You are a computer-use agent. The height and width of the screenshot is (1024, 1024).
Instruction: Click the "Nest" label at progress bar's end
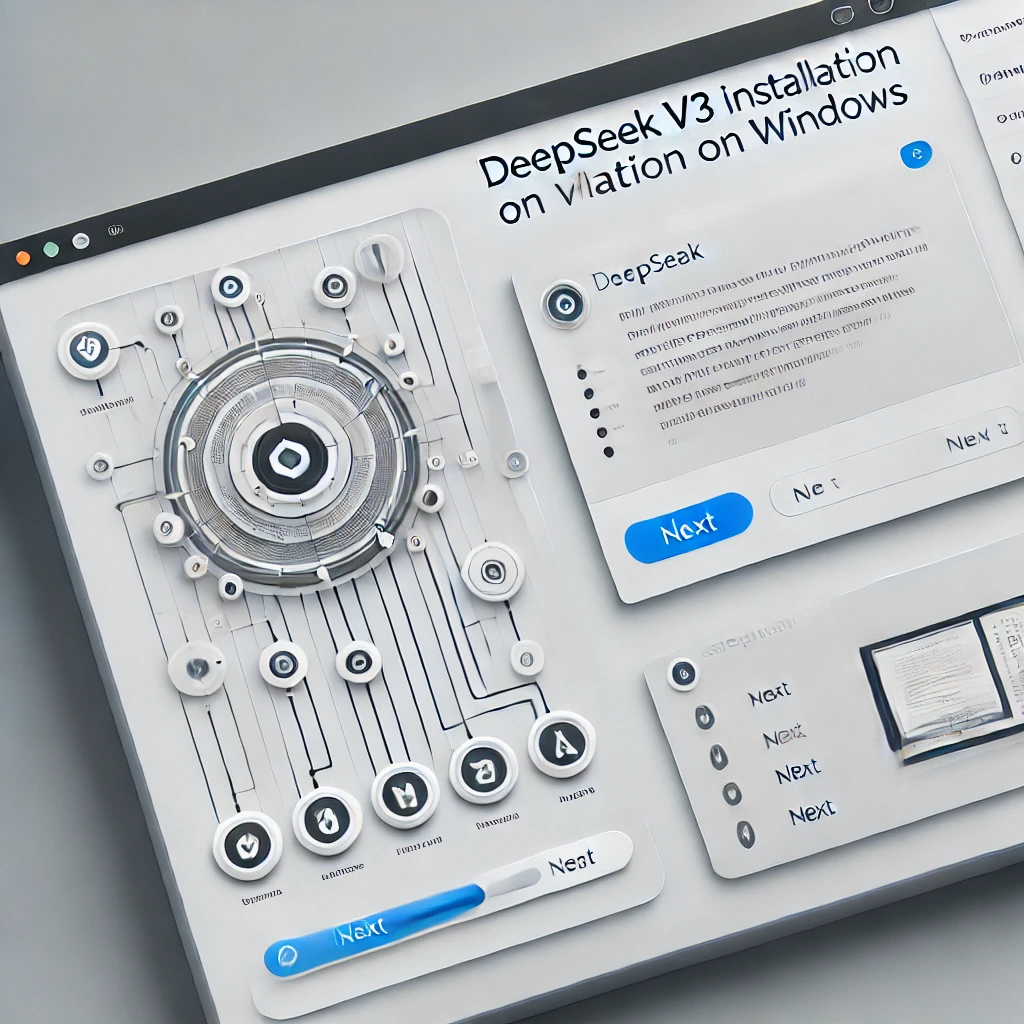pos(572,863)
